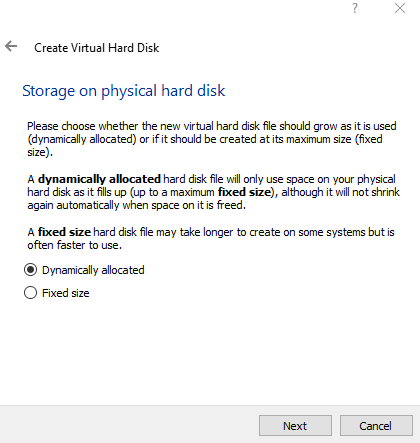Screen dimensions: 420x443
Task: Click the line starting "(dynamically allocated) or if"
Action: [205, 139]
